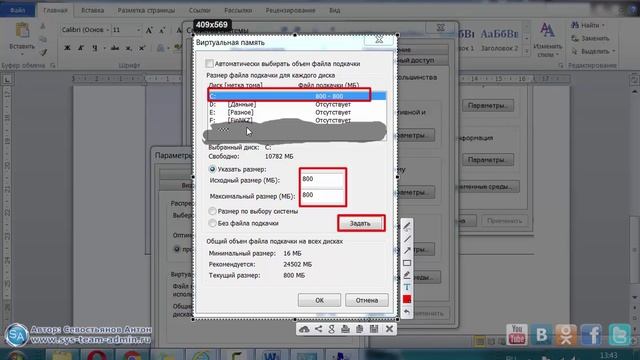This screenshot has width=640, height=360.
Task: Switch to the Главная ribbon tab
Action: click(56, 10)
